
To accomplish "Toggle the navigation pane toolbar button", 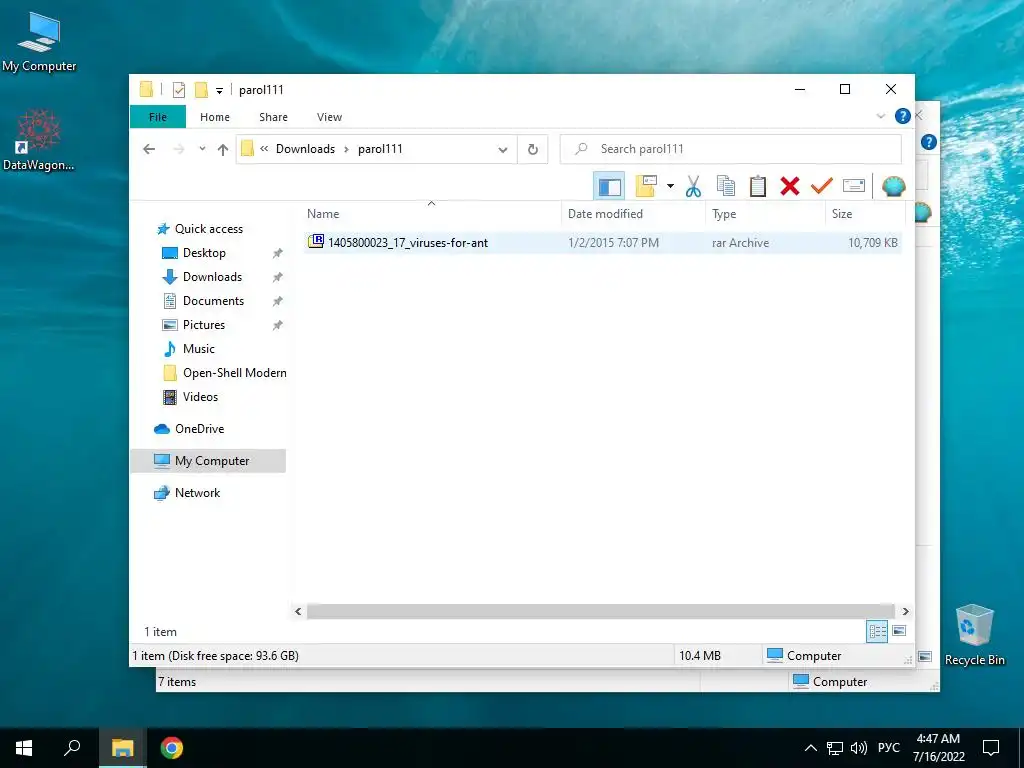I will click(609, 187).
